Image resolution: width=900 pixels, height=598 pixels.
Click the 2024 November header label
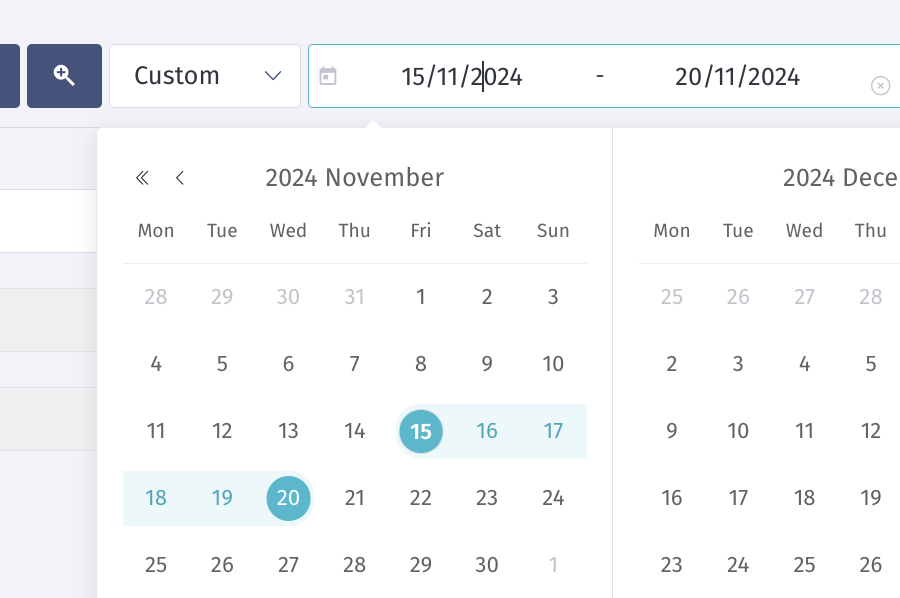(x=355, y=178)
